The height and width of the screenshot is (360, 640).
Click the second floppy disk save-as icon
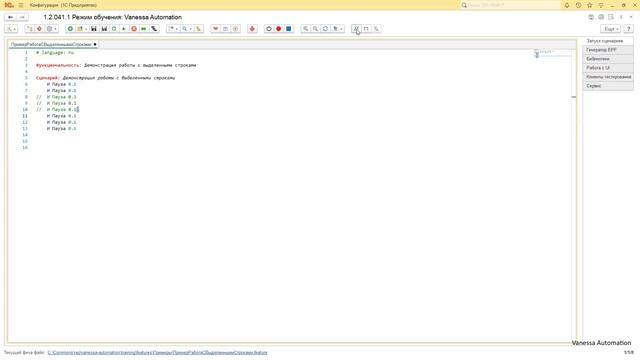pos(104,29)
